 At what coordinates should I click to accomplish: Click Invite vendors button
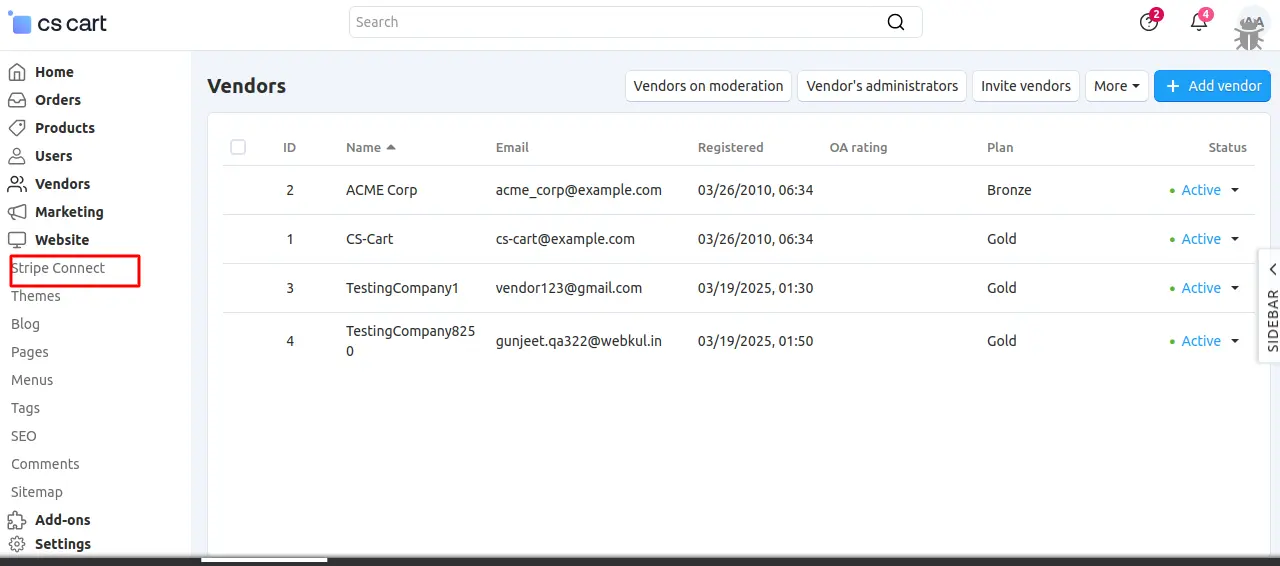pyautogui.click(x=1026, y=86)
